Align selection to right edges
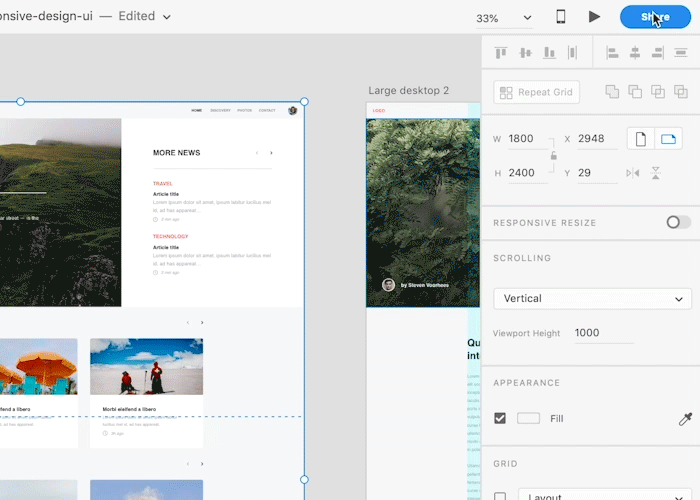700x500 pixels. [x=658, y=53]
